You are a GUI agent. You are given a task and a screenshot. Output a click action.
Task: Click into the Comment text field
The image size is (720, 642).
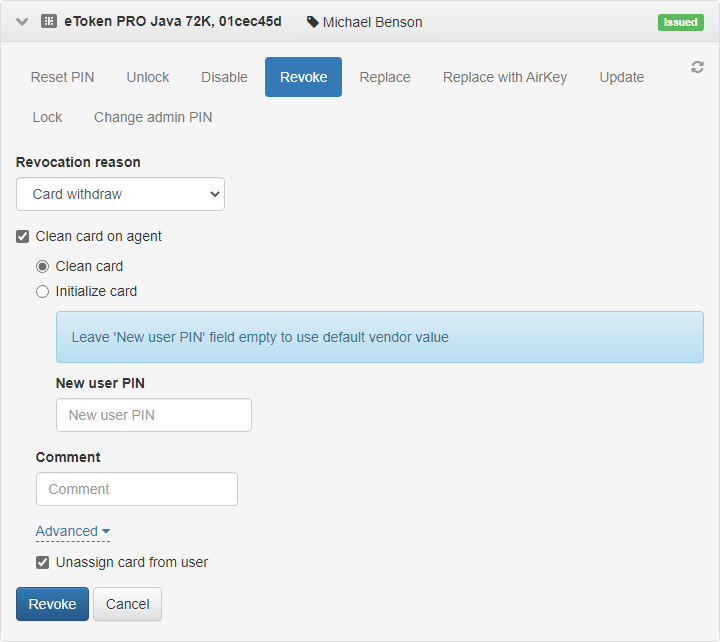[136, 489]
